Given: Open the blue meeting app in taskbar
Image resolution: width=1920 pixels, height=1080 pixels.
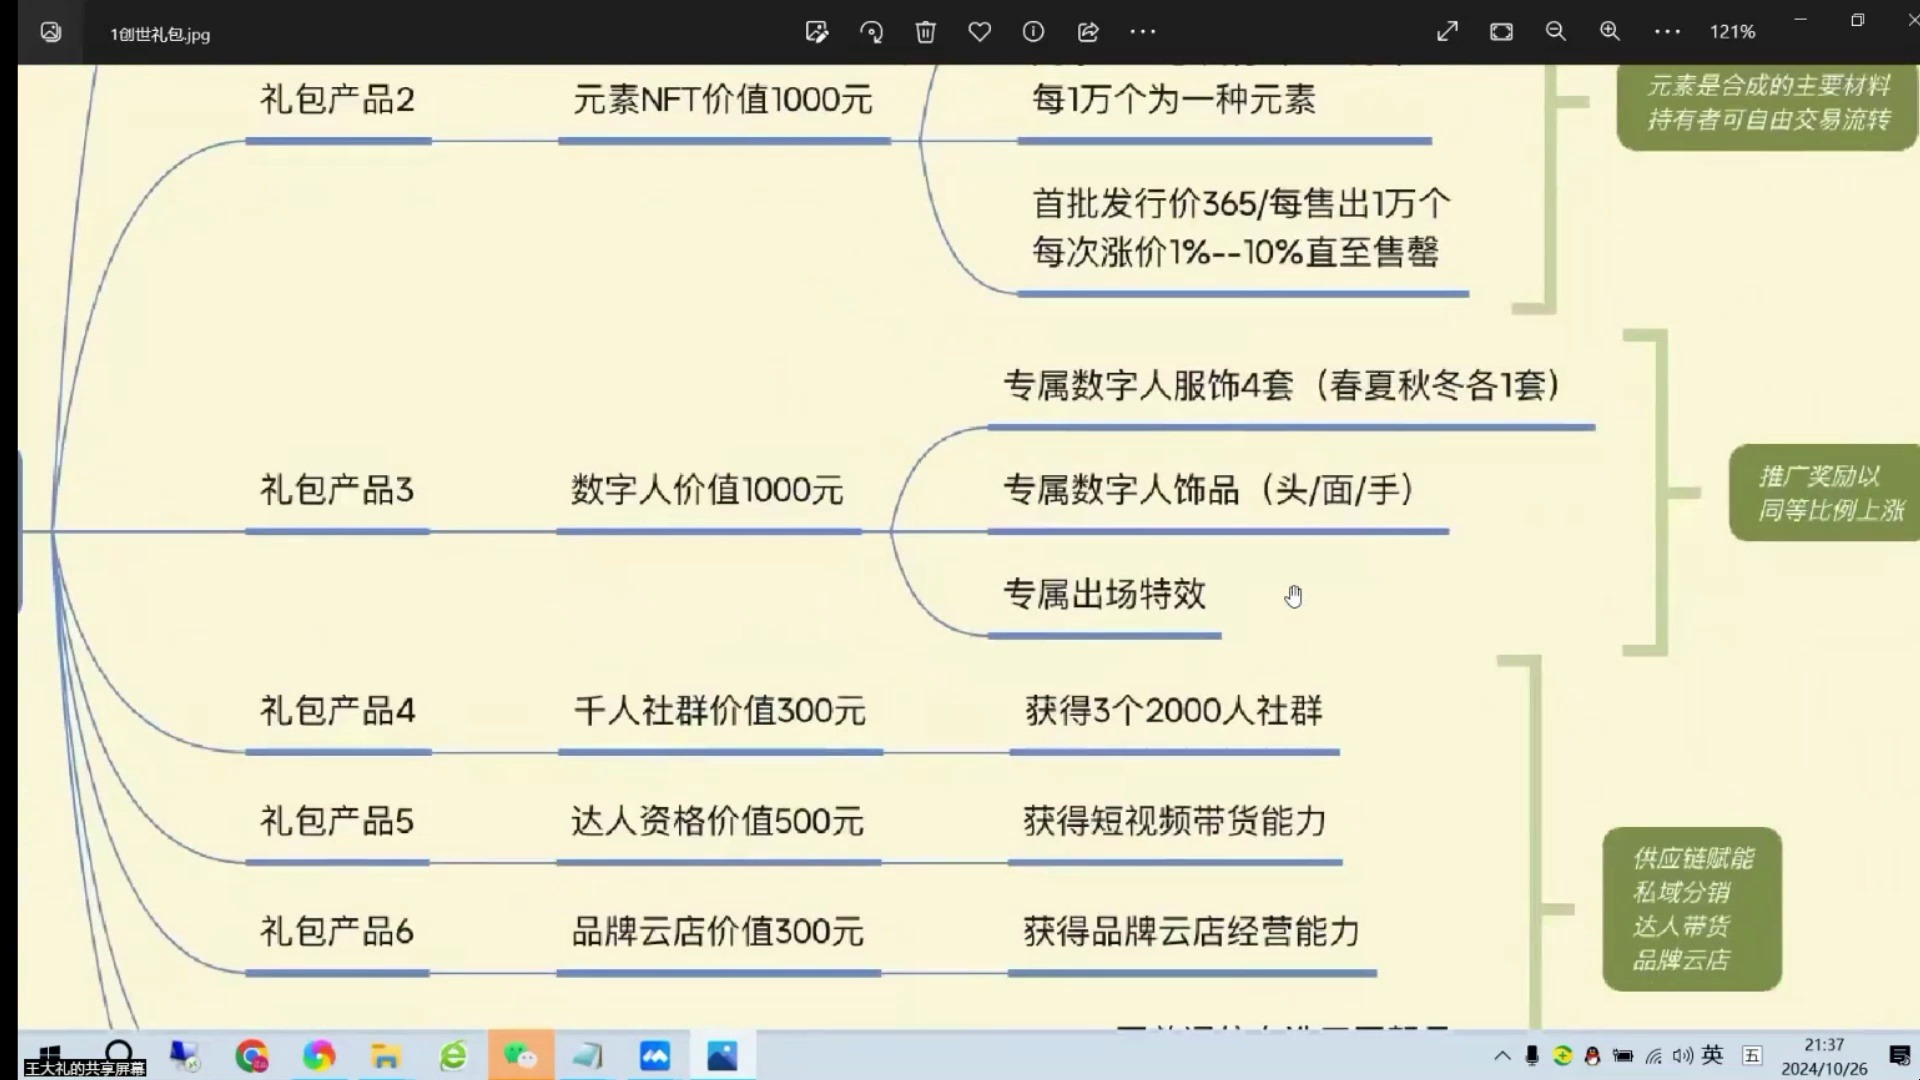Looking at the screenshot, I should point(655,1056).
